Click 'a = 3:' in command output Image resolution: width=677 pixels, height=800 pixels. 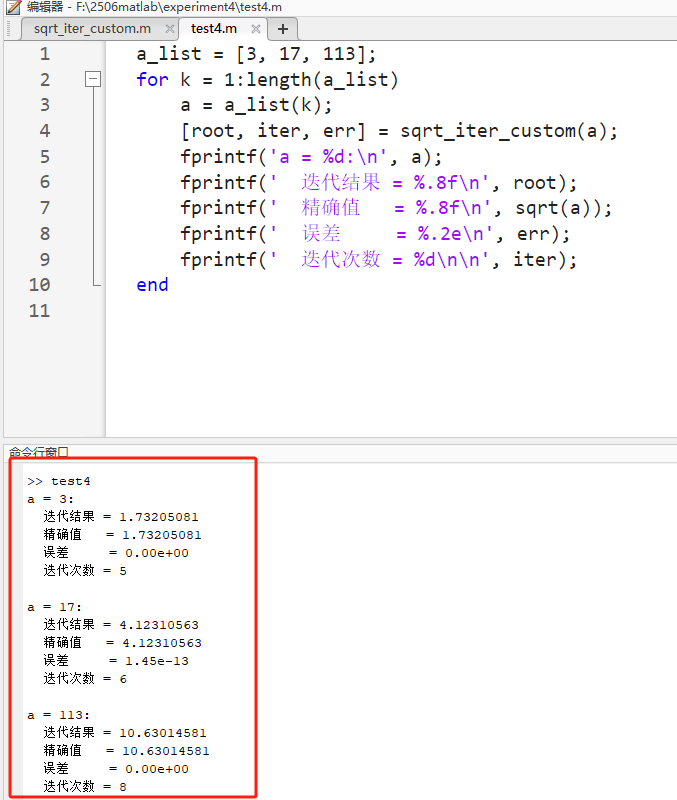pyautogui.click(x=51, y=499)
